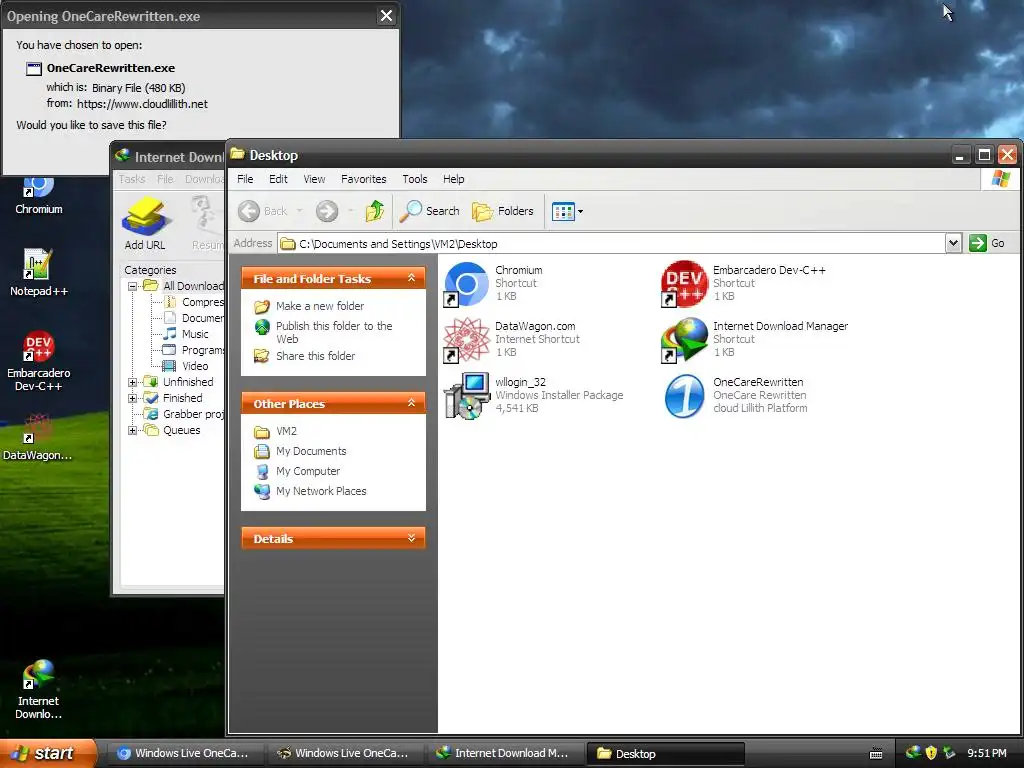The width and height of the screenshot is (1024, 768).
Task: Collapse the File and Folder Tasks panel
Action: point(411,278)
